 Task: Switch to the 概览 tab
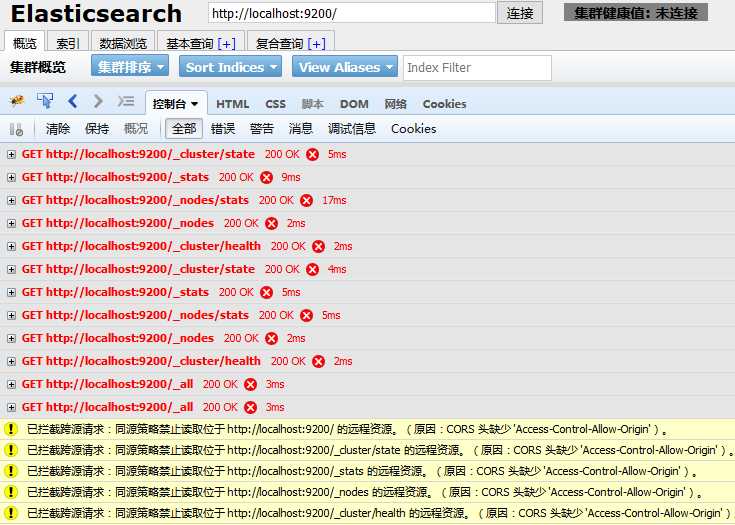pyautogui.click(x=24, y=43)
